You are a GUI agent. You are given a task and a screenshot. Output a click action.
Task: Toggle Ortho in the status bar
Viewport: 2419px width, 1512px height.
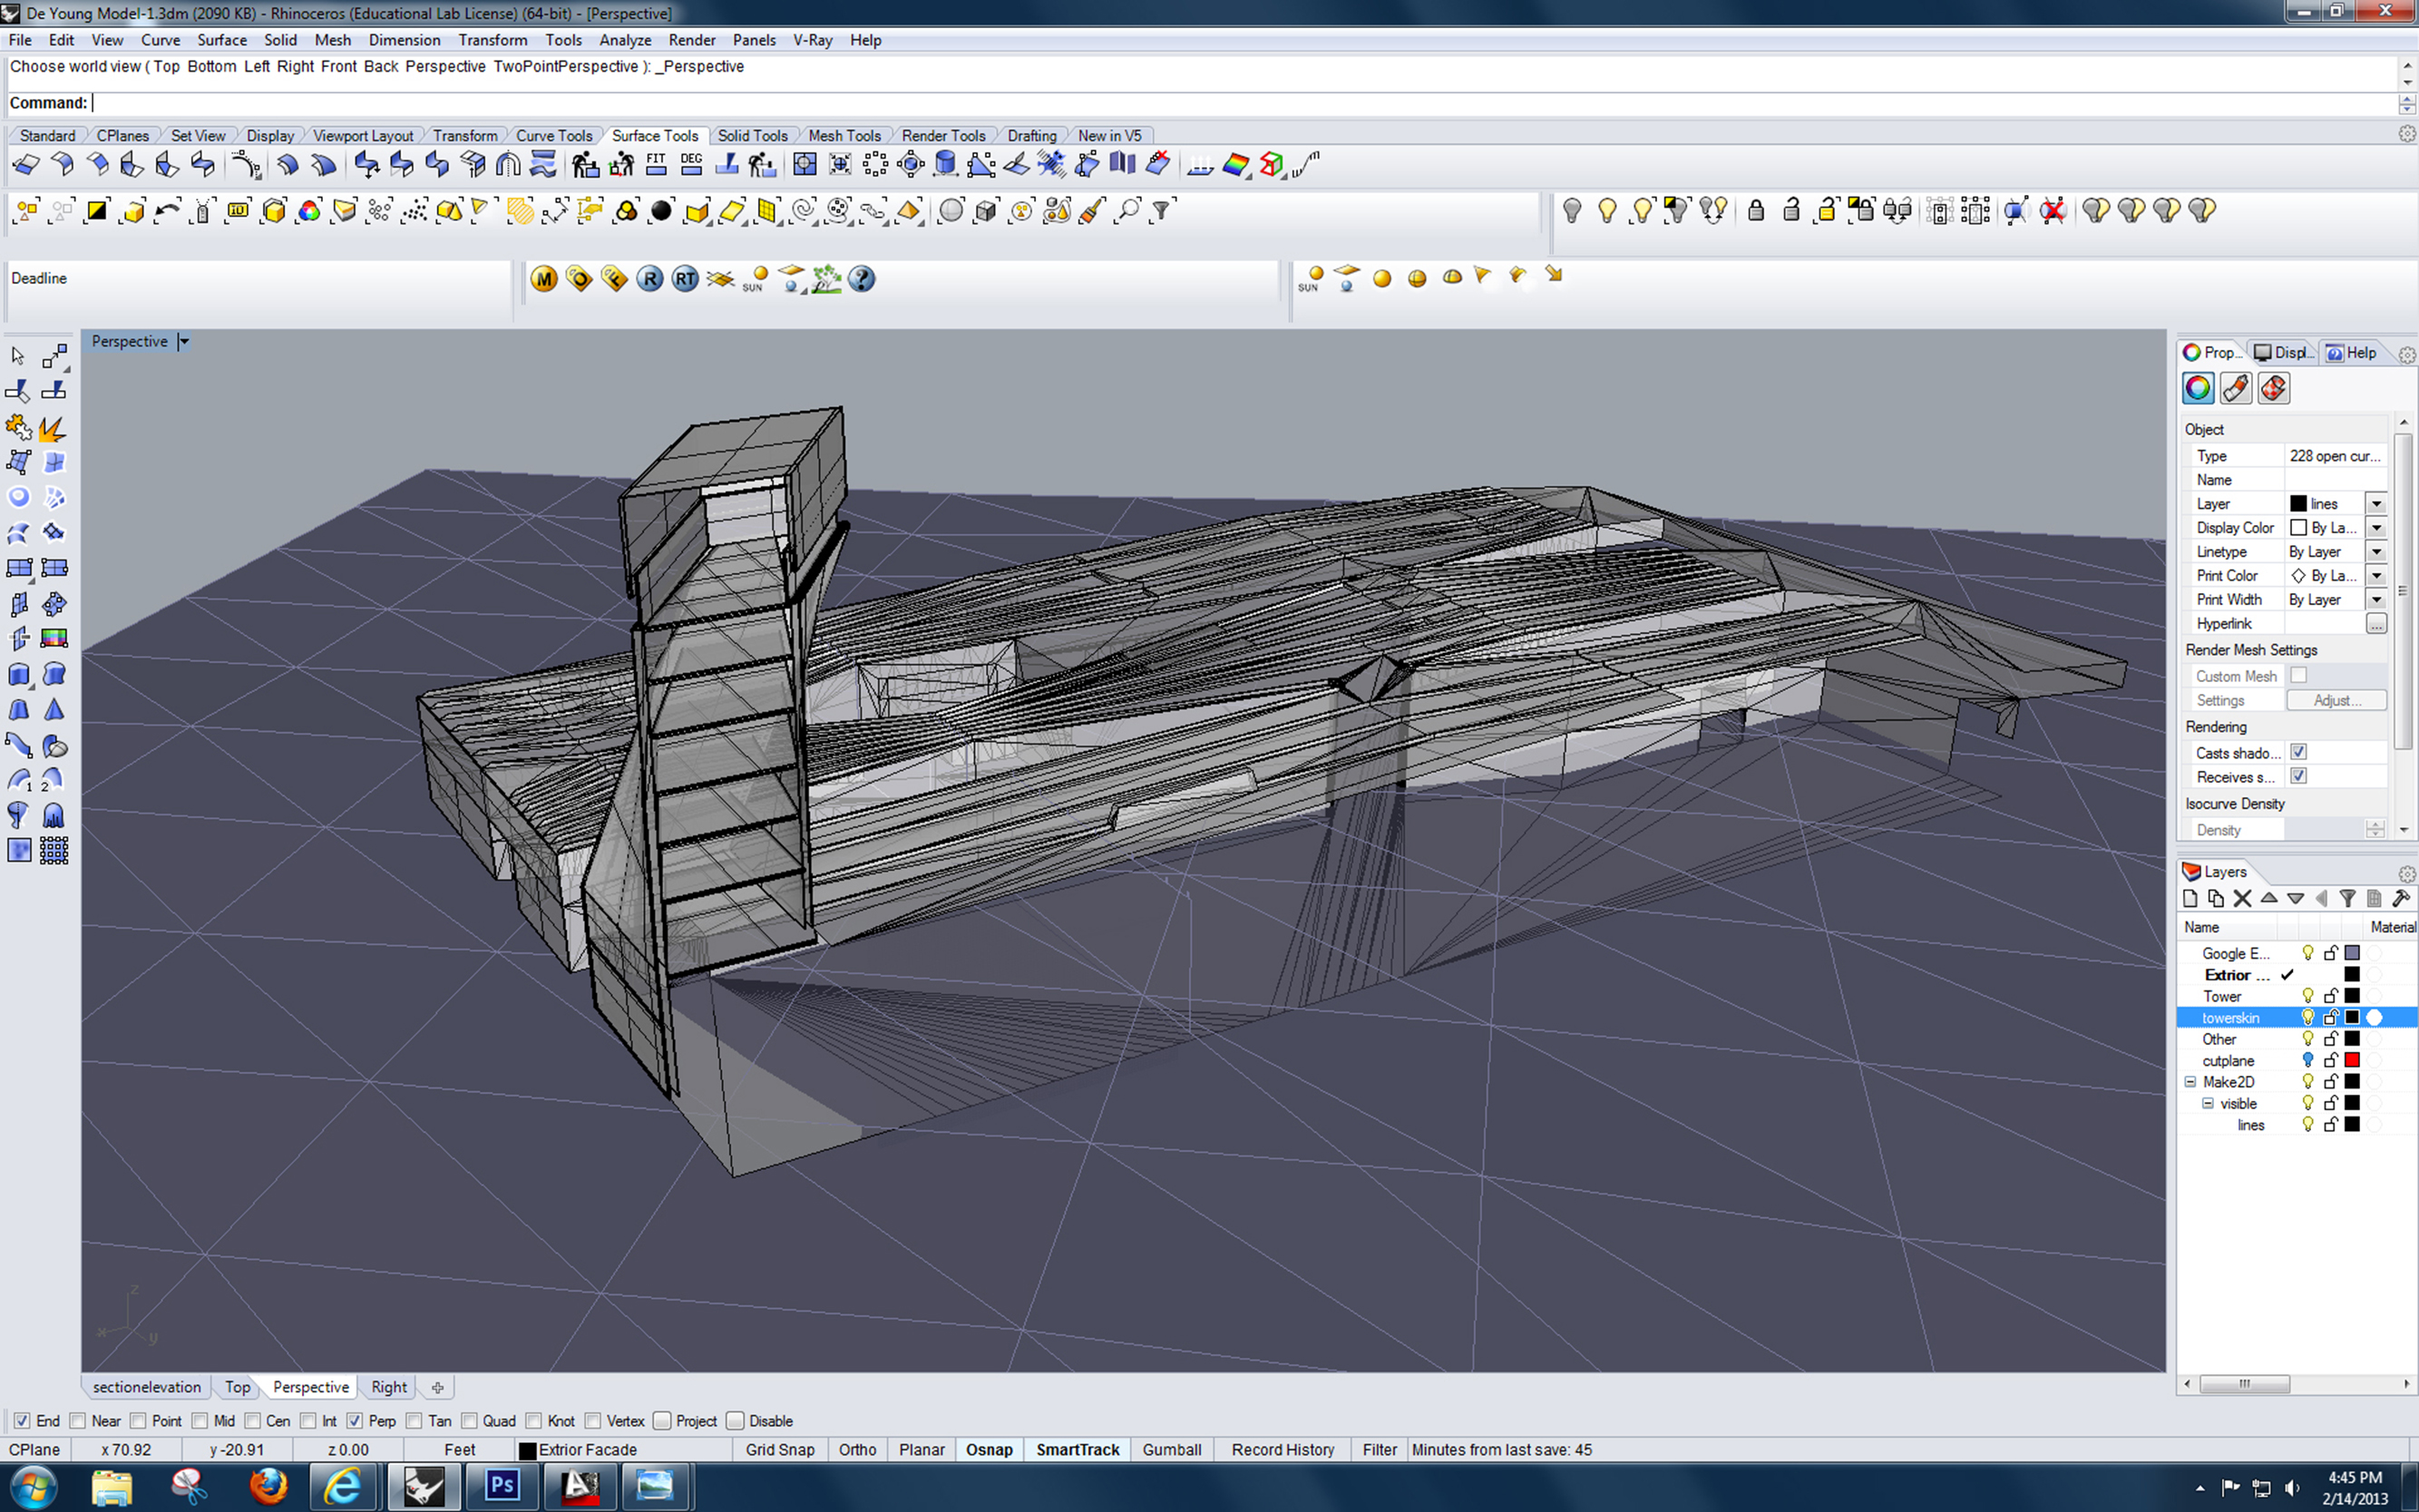[x=857, y=1450]
